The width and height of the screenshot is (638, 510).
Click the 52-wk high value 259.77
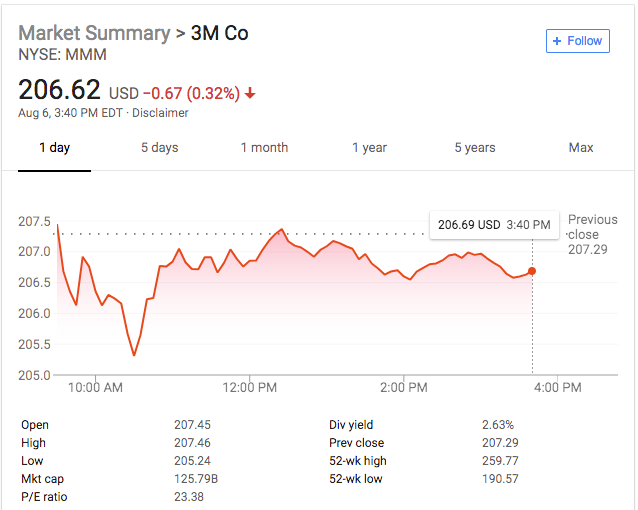(500, 461)
